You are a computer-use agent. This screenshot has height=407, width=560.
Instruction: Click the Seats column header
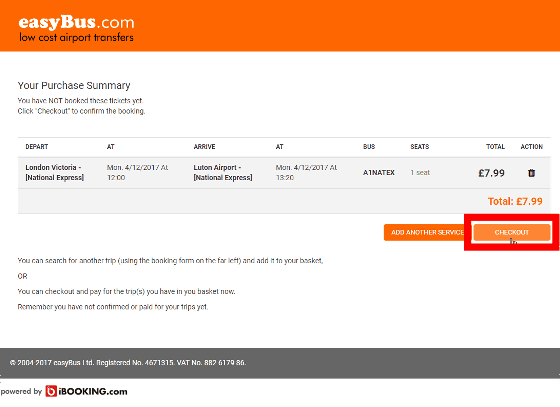point(420,147)
